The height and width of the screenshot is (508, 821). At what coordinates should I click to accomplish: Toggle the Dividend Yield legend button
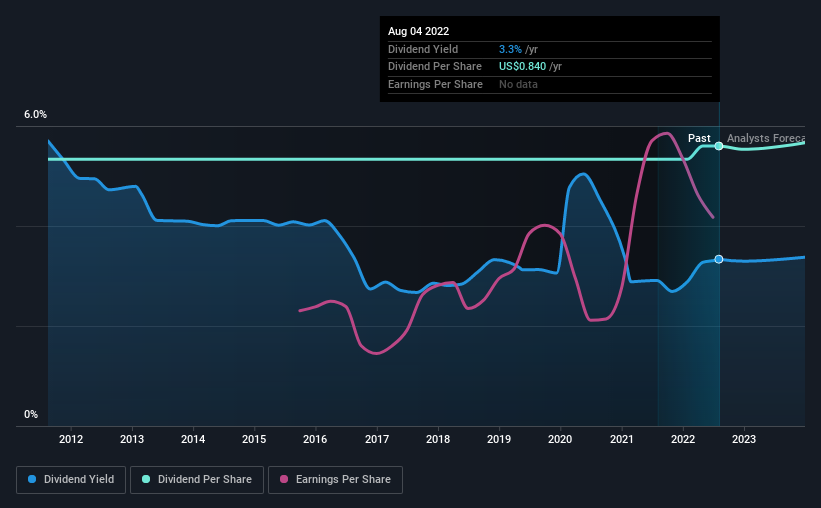[71, 479]
